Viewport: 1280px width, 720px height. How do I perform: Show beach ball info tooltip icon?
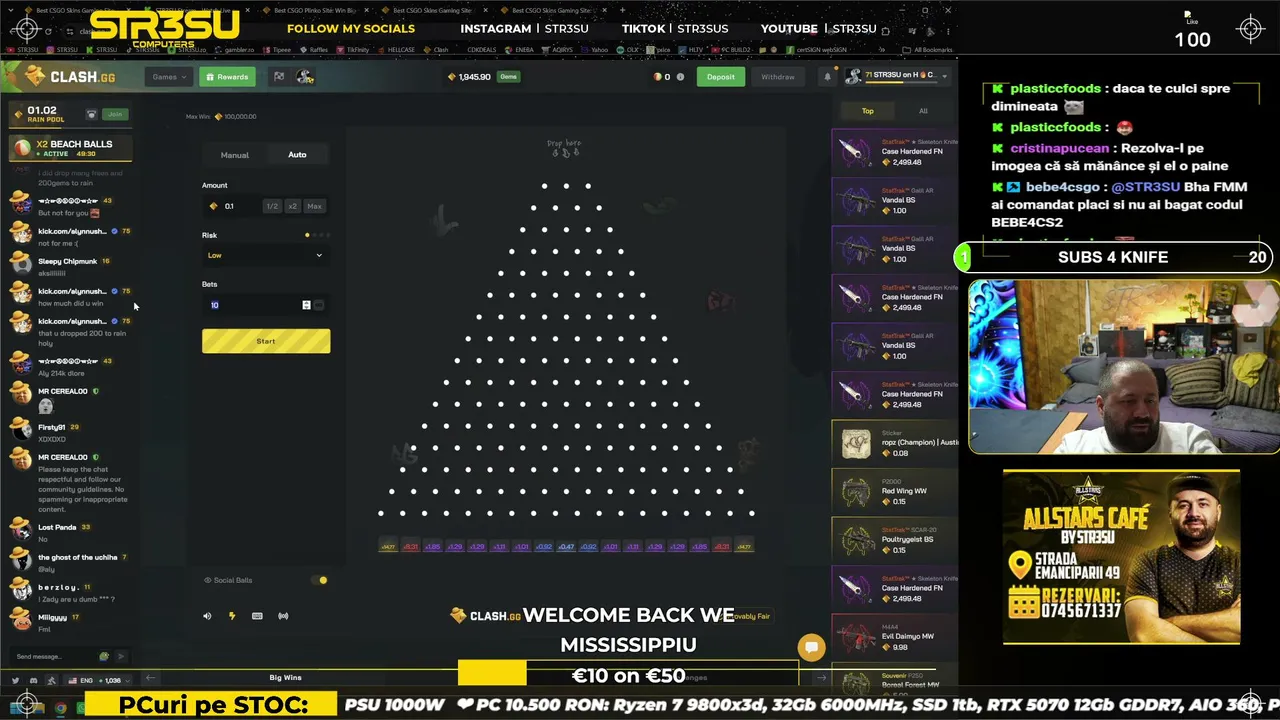[681, 77]
